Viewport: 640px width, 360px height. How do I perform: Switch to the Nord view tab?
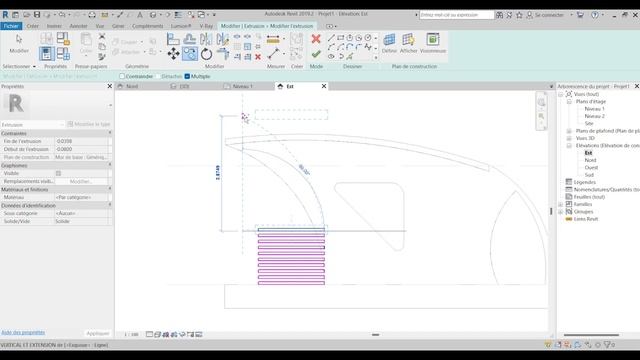coord(132,86)
